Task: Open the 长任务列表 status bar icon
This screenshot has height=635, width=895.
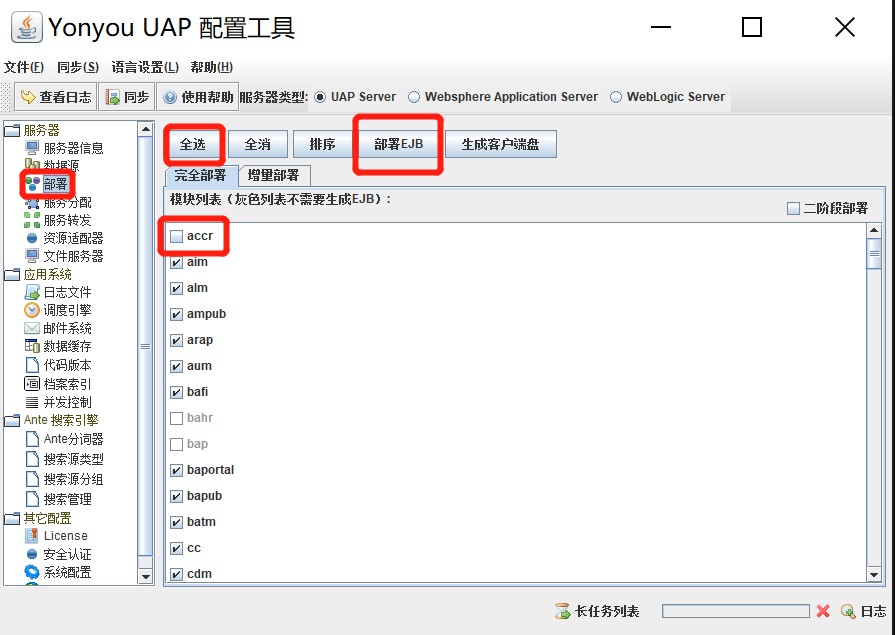Action: click(x=562, y=611)
